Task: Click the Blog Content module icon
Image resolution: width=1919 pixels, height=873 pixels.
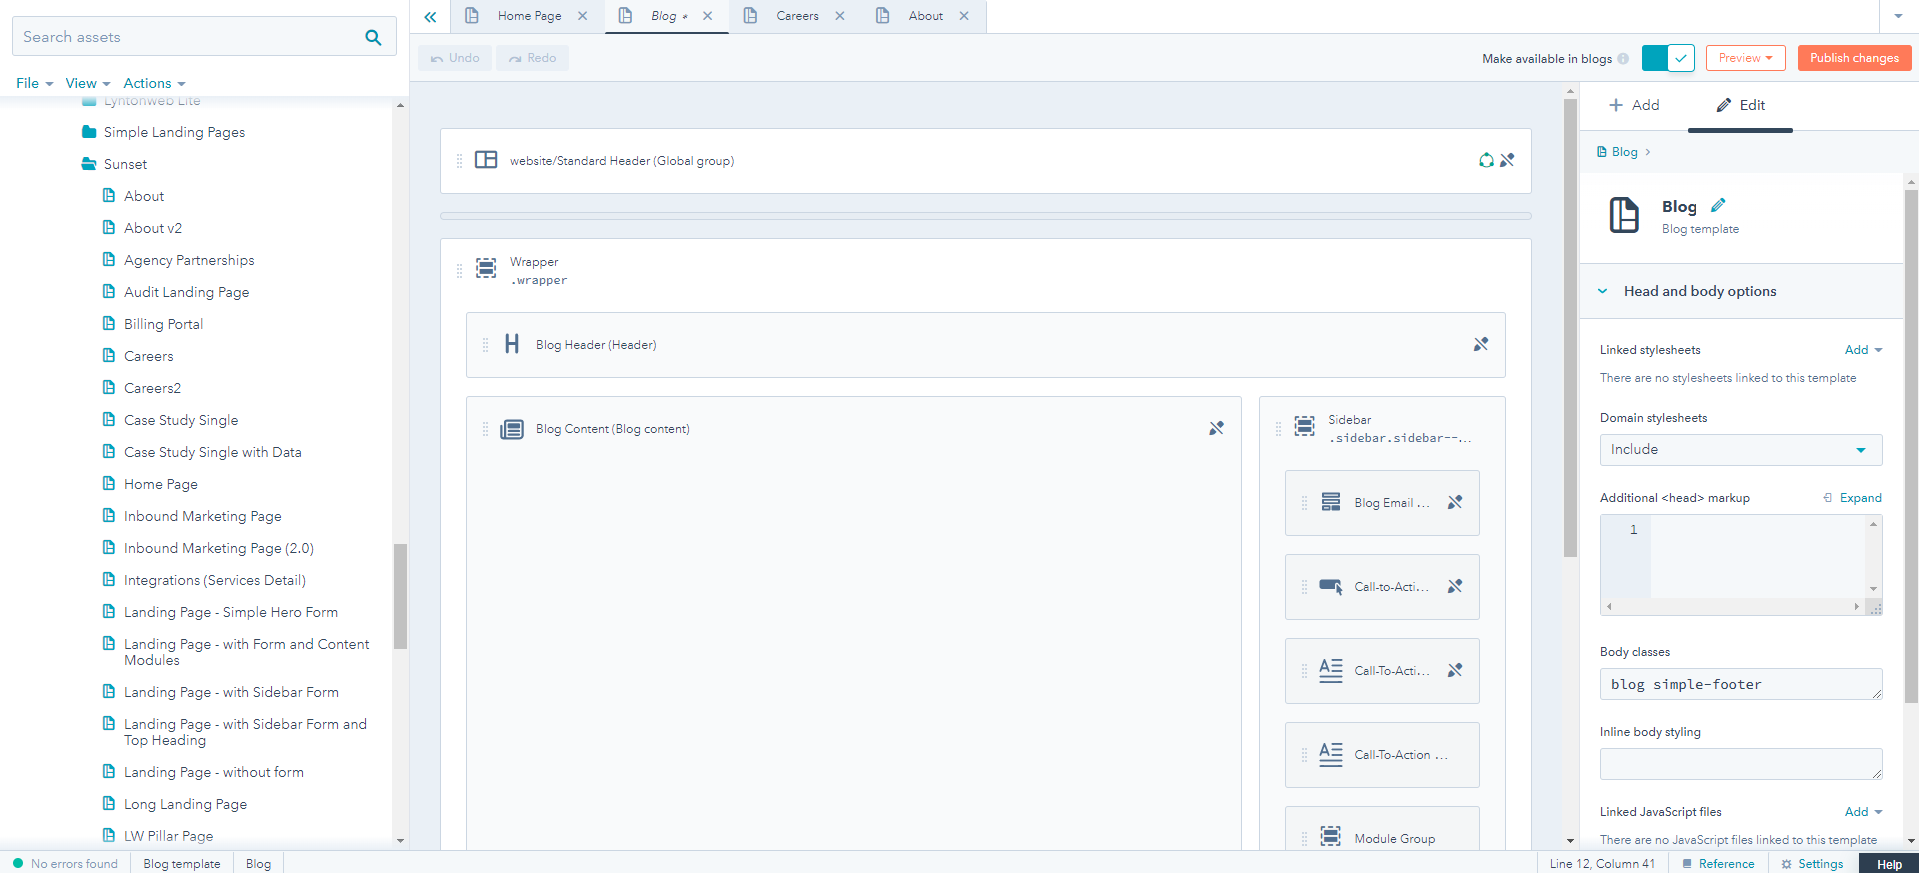Action: (512, 429)
